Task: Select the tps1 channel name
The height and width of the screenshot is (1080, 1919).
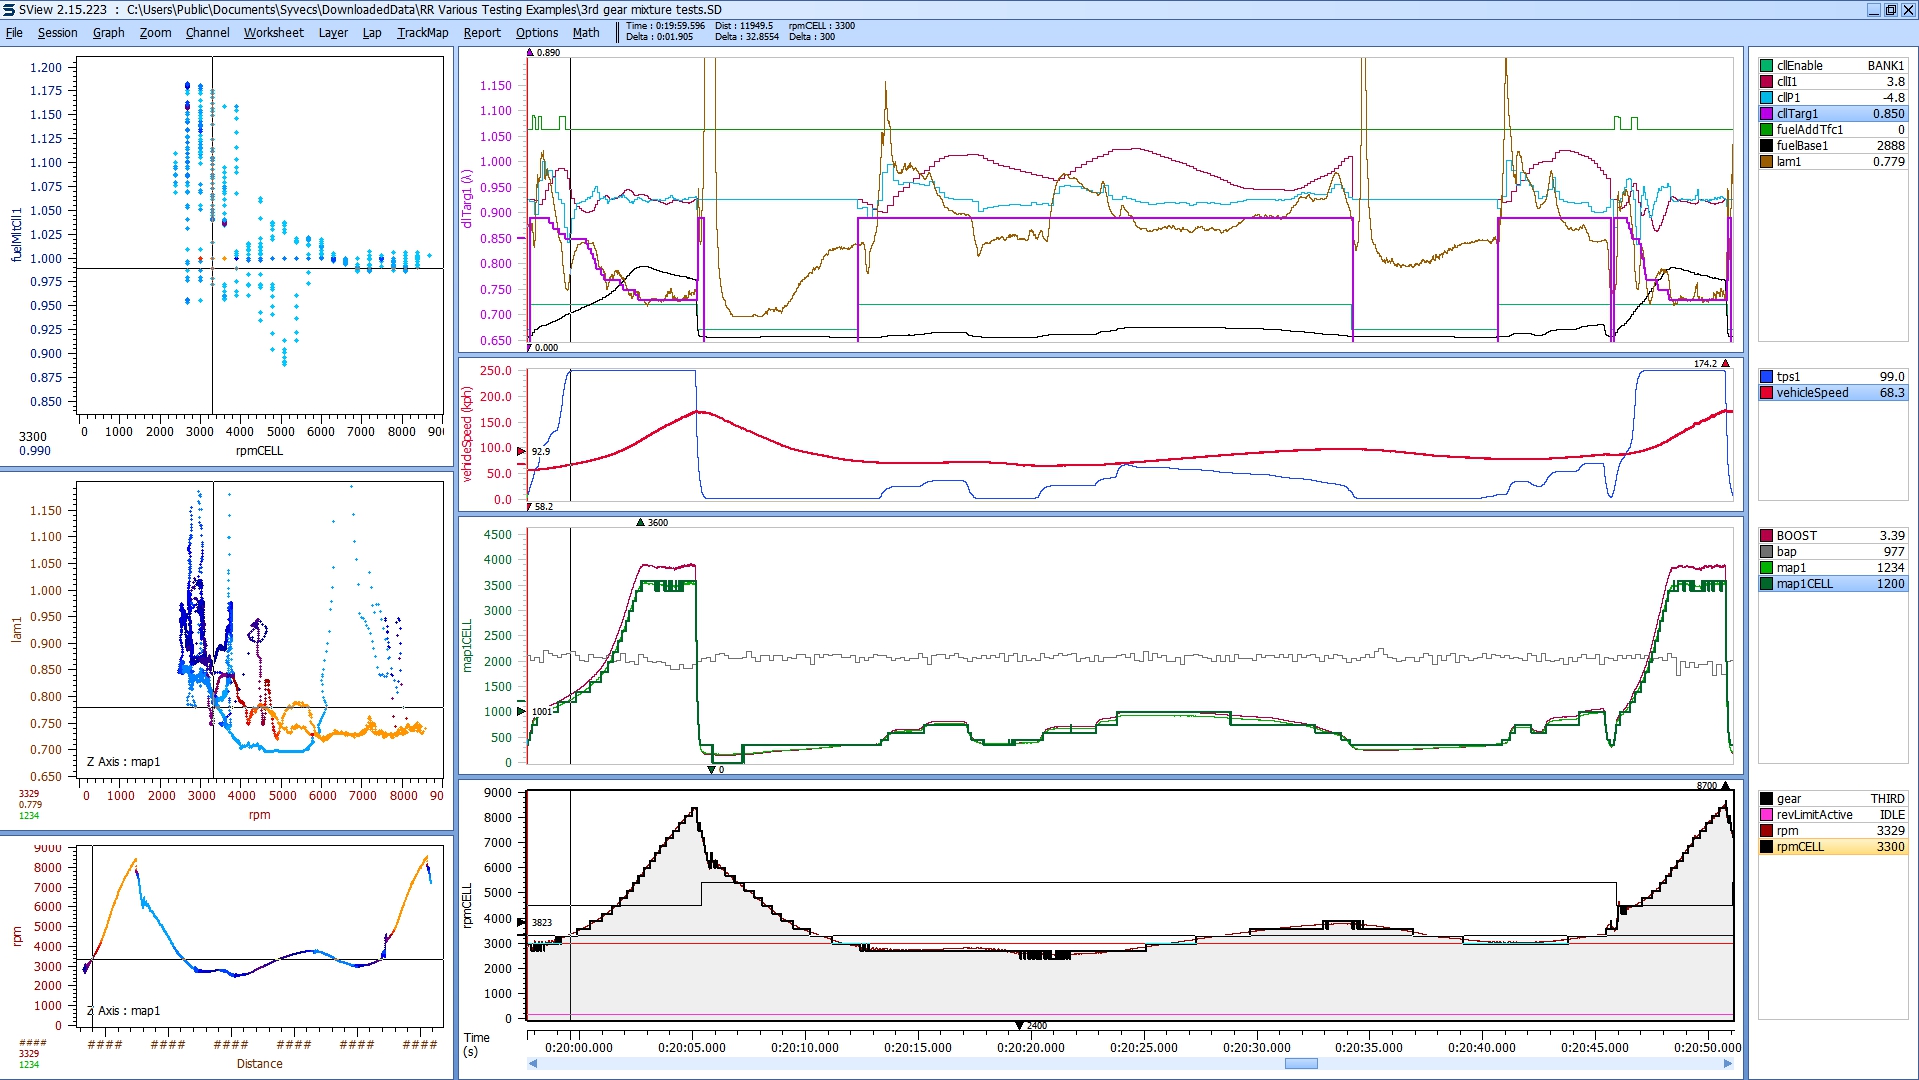Action: coord(1788,377)
